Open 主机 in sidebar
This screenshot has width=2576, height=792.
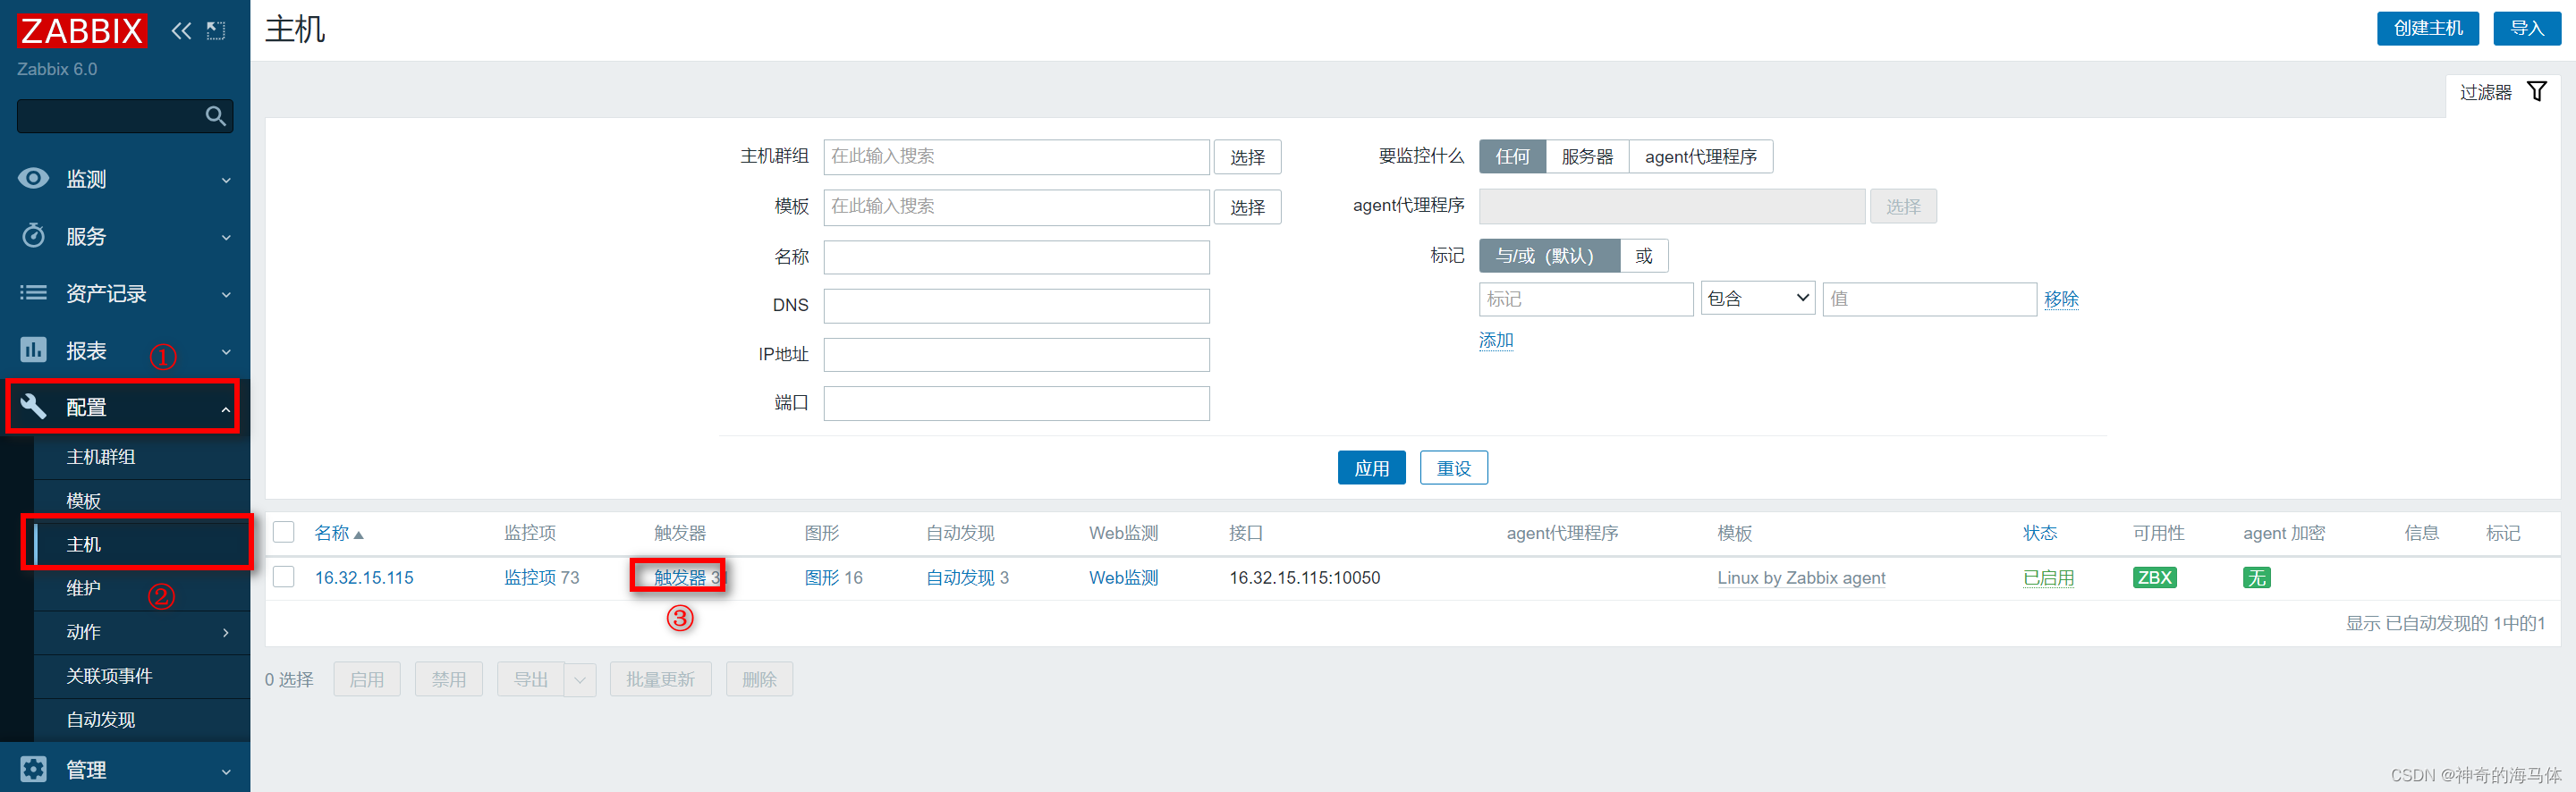[x=83, y=544]
